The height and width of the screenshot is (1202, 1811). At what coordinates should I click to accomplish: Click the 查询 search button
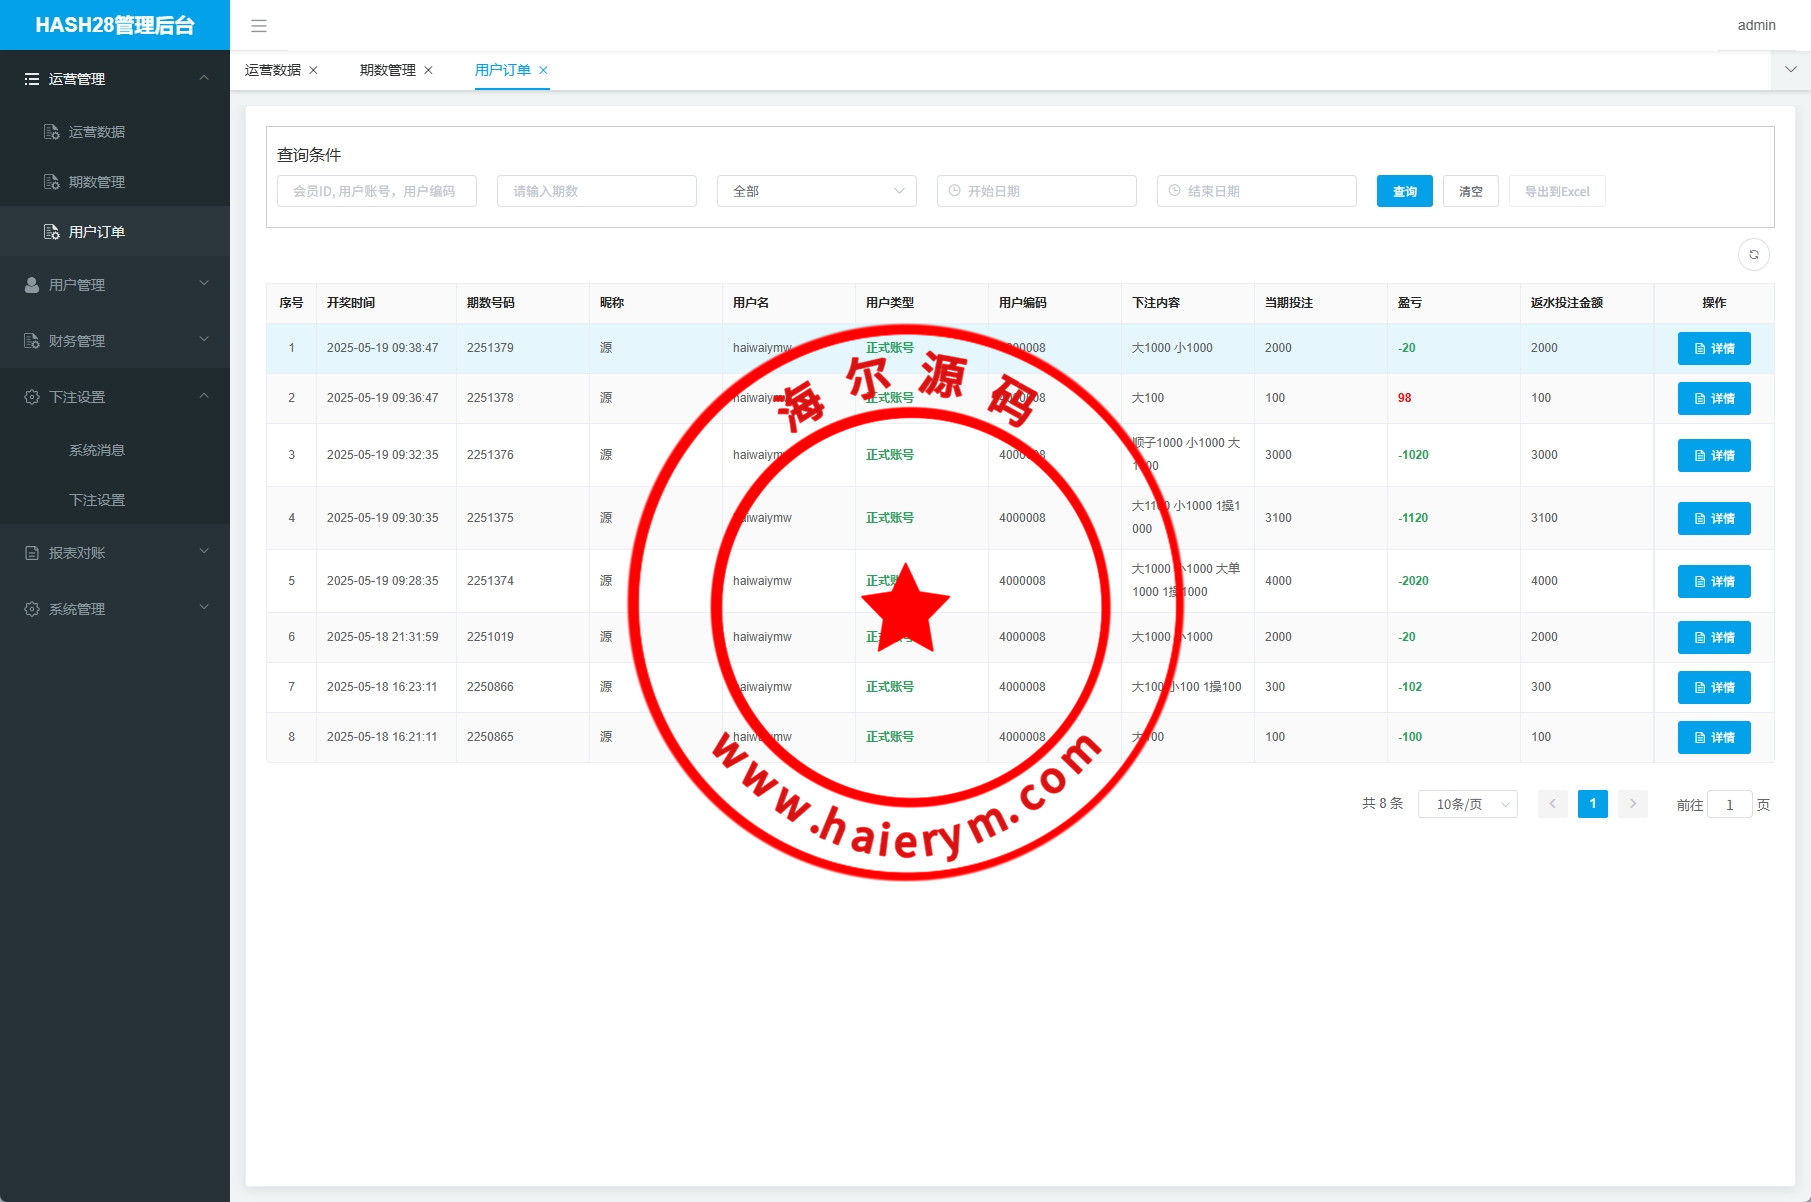(x=1404, y=191)
